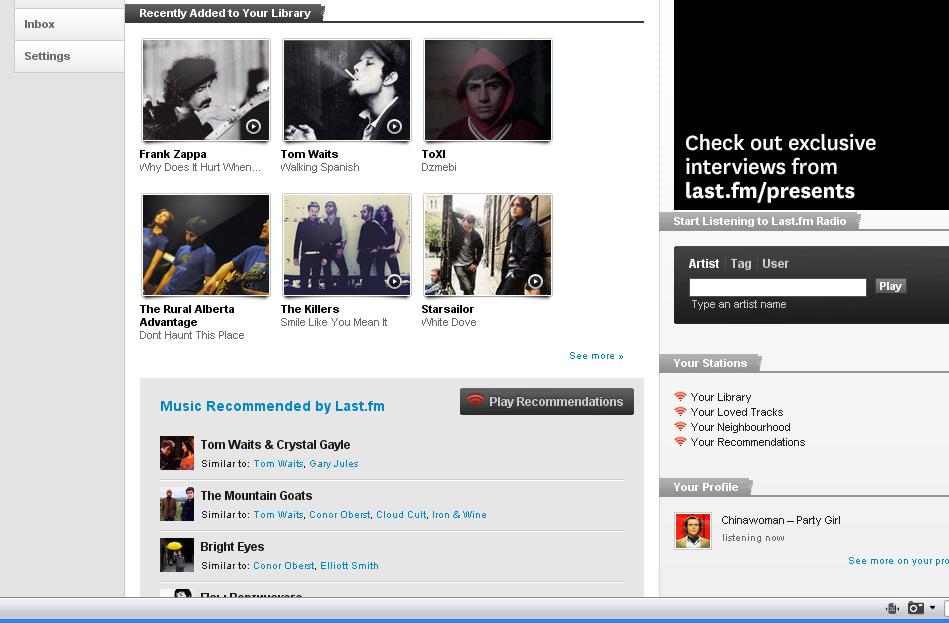Viewport: 949px width, 623px height.
Task: Click the device icon left of the camera
Action: (892, 608)
